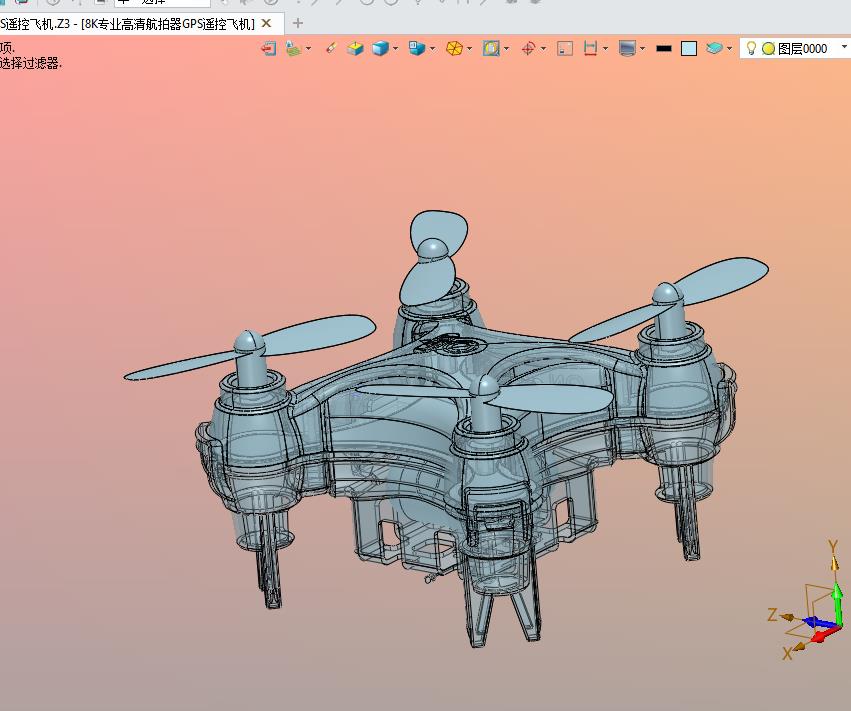Open dropdown arrow beside blue shaded cube
The image size is (851, 711).
pos(396,49)
